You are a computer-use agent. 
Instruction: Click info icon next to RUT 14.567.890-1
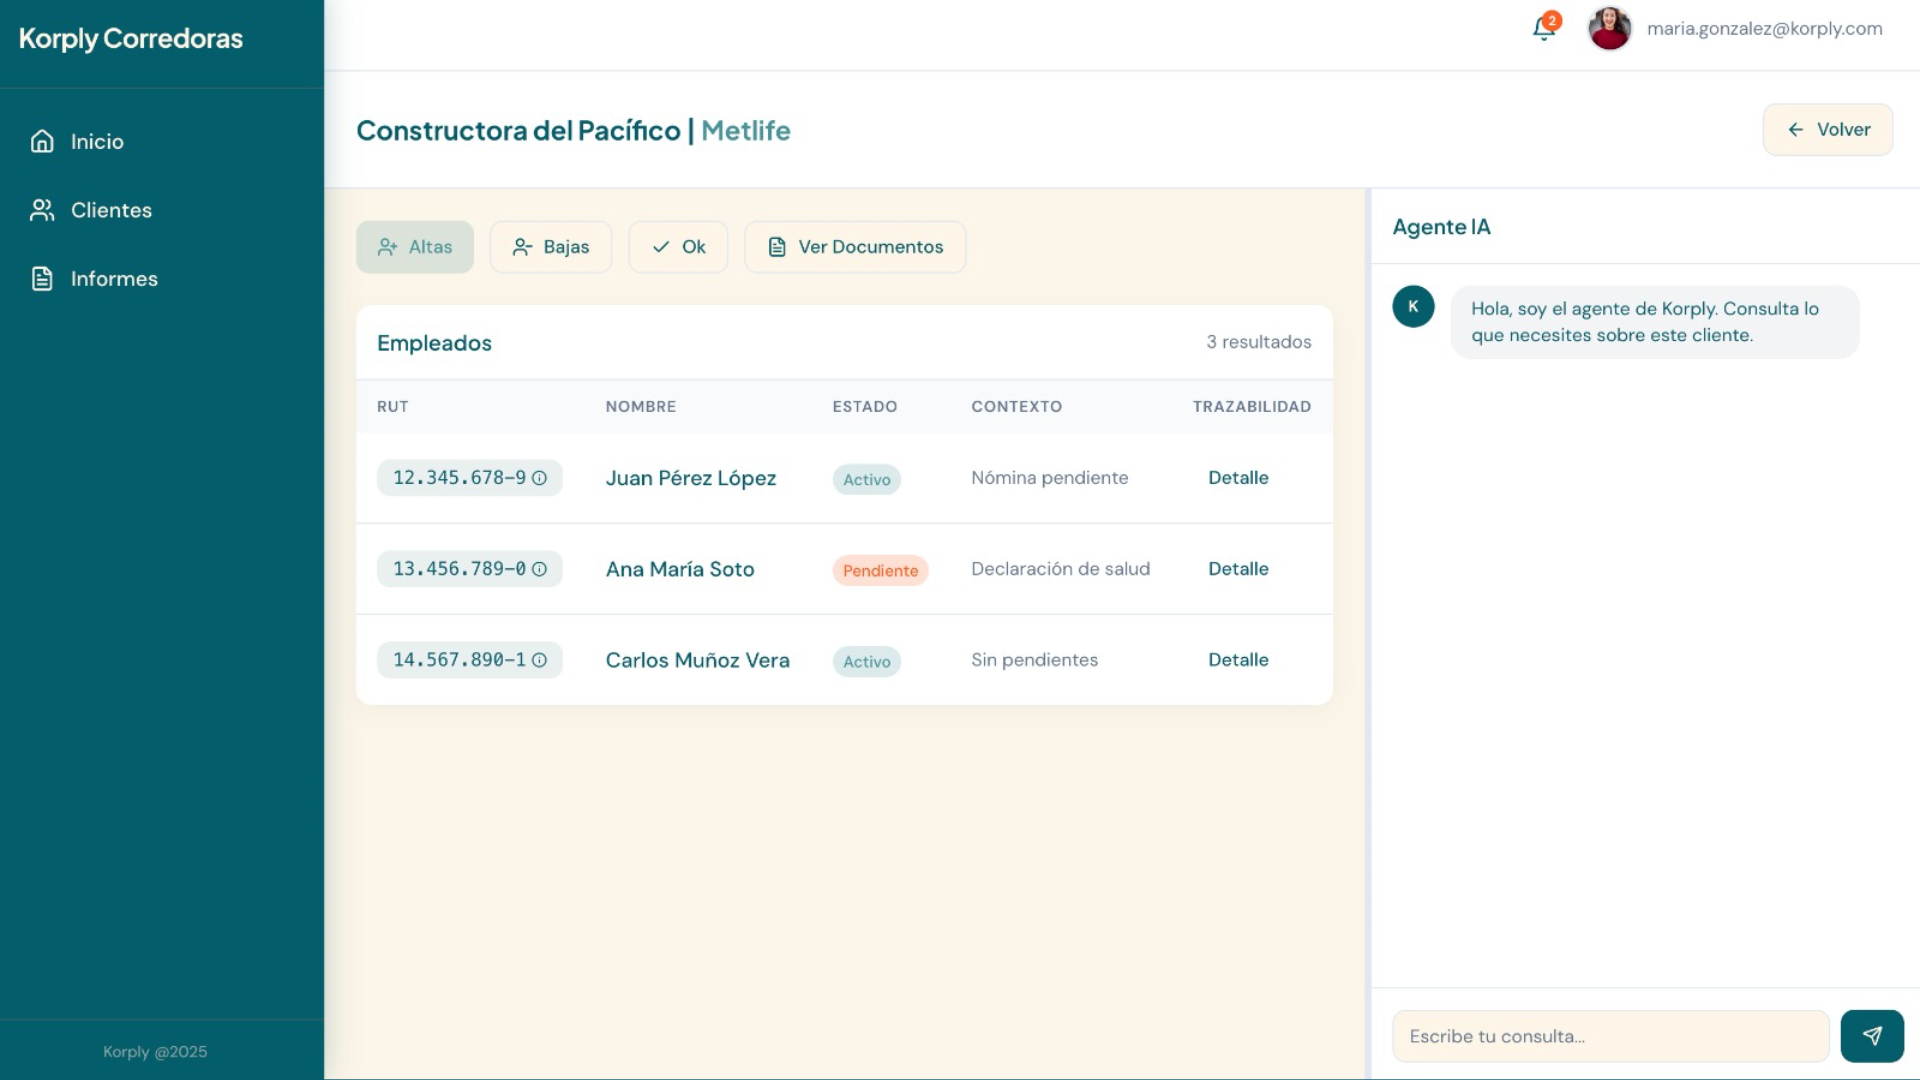point(539,660)
